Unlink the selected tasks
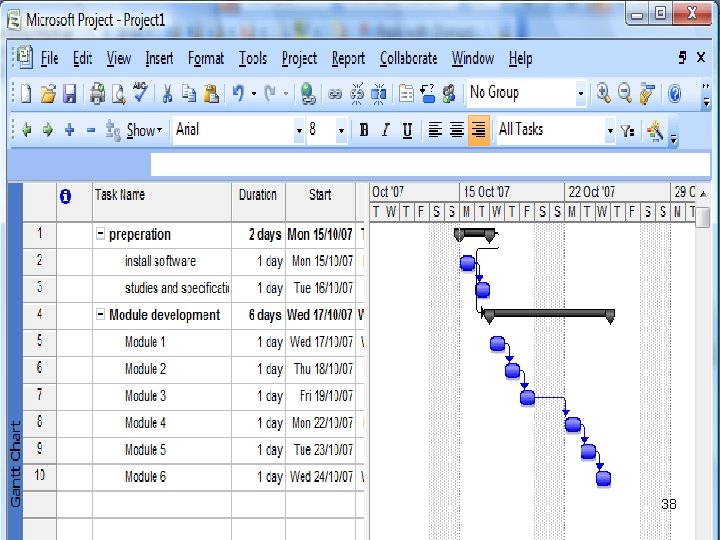The image size is (720, 540). tap(357, 94)
